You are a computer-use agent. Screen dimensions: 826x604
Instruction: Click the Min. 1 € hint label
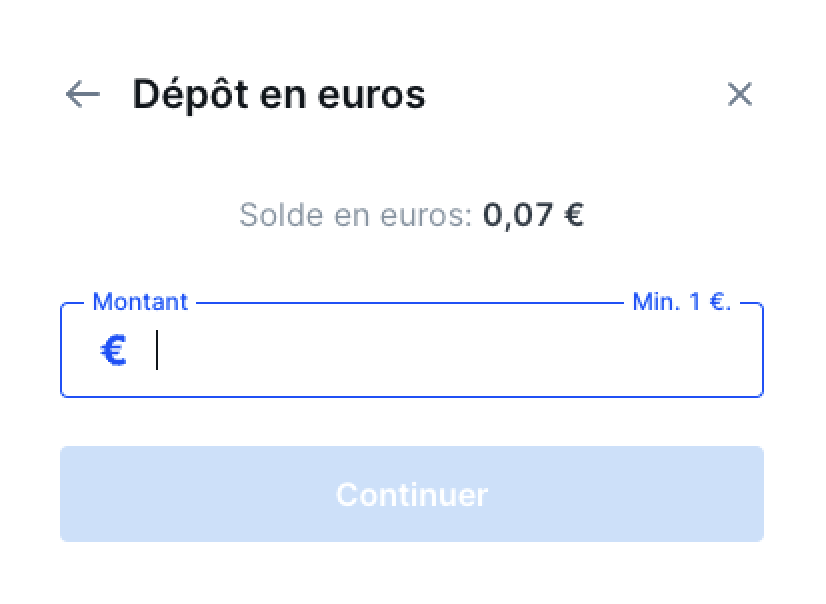pyautogui.click(x=682, y=302)
